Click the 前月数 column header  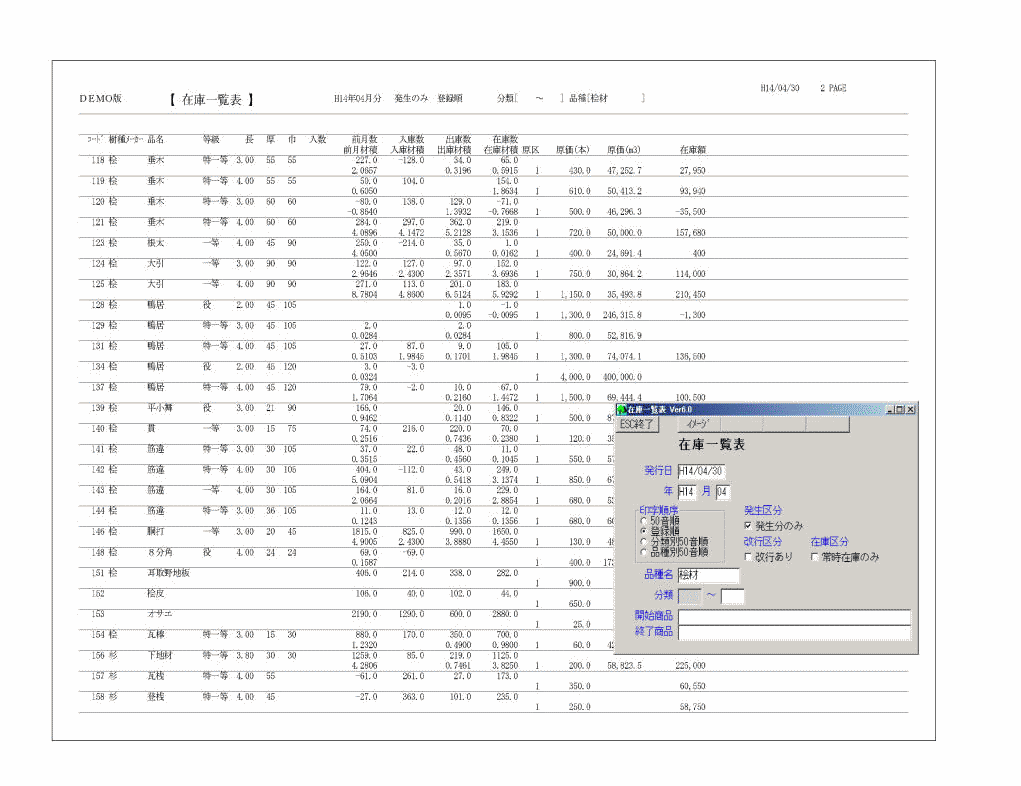(x=365, y=139)
